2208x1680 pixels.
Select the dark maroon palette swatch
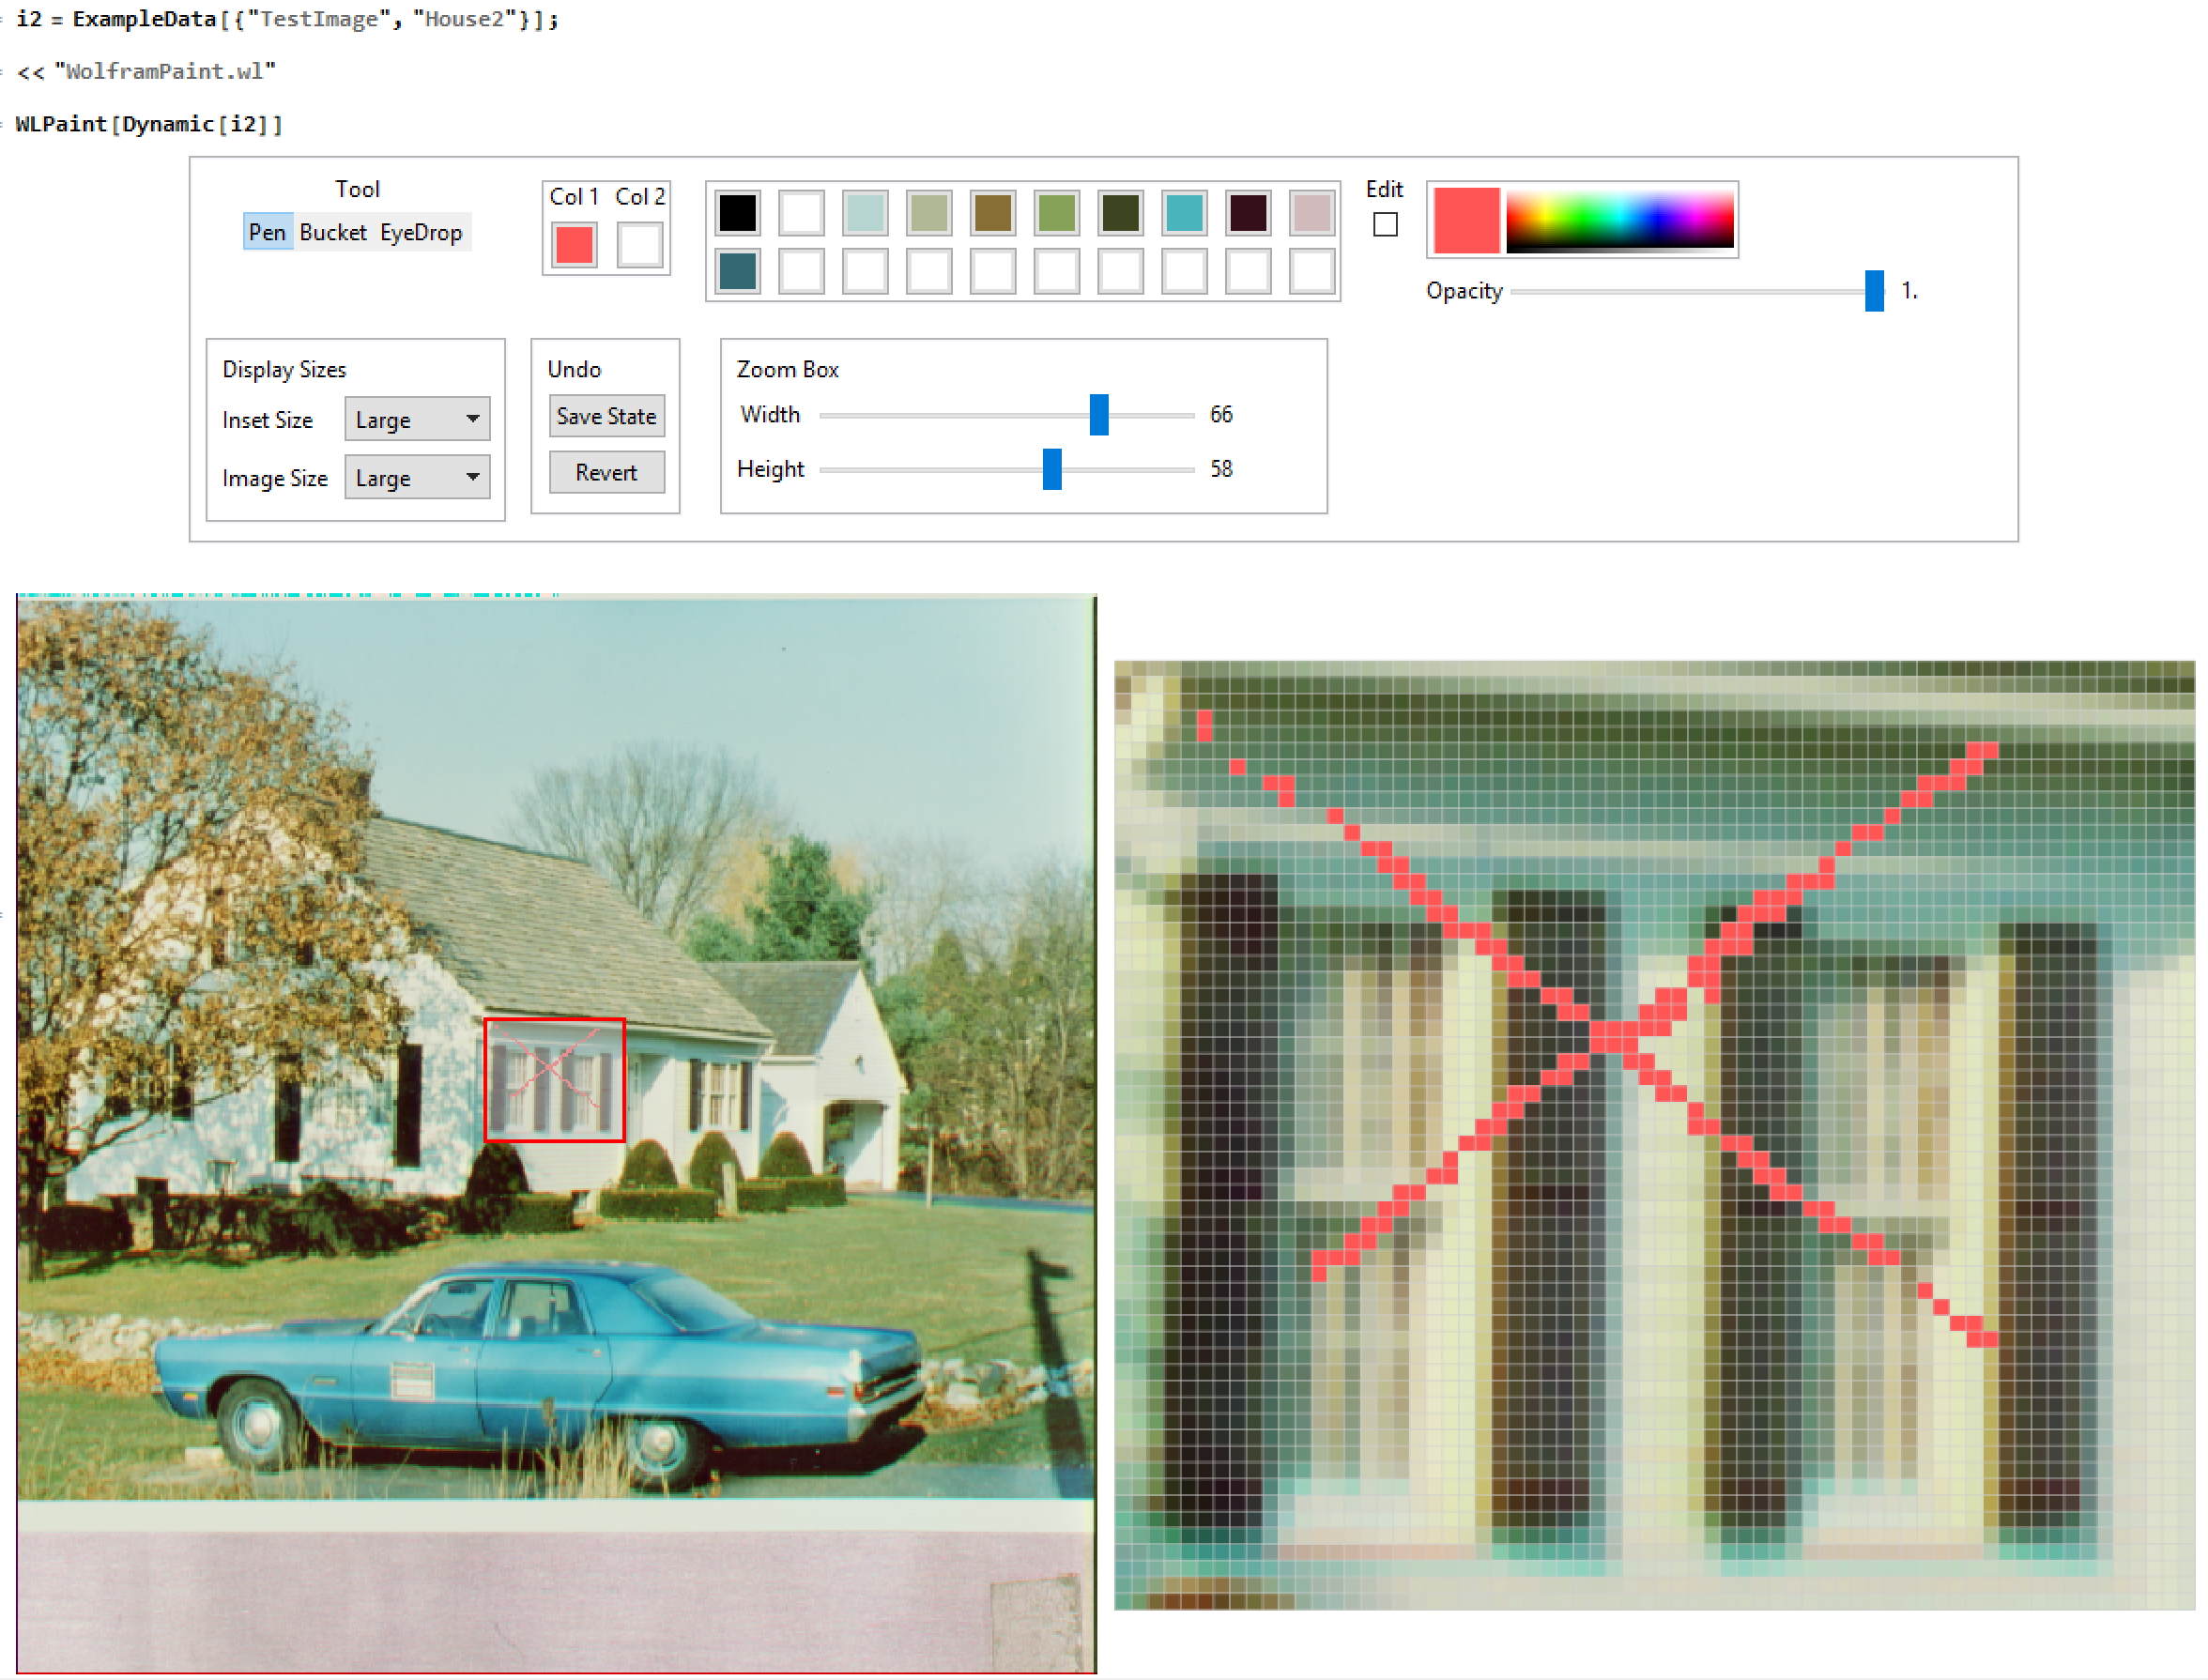tap(1248, 212)
